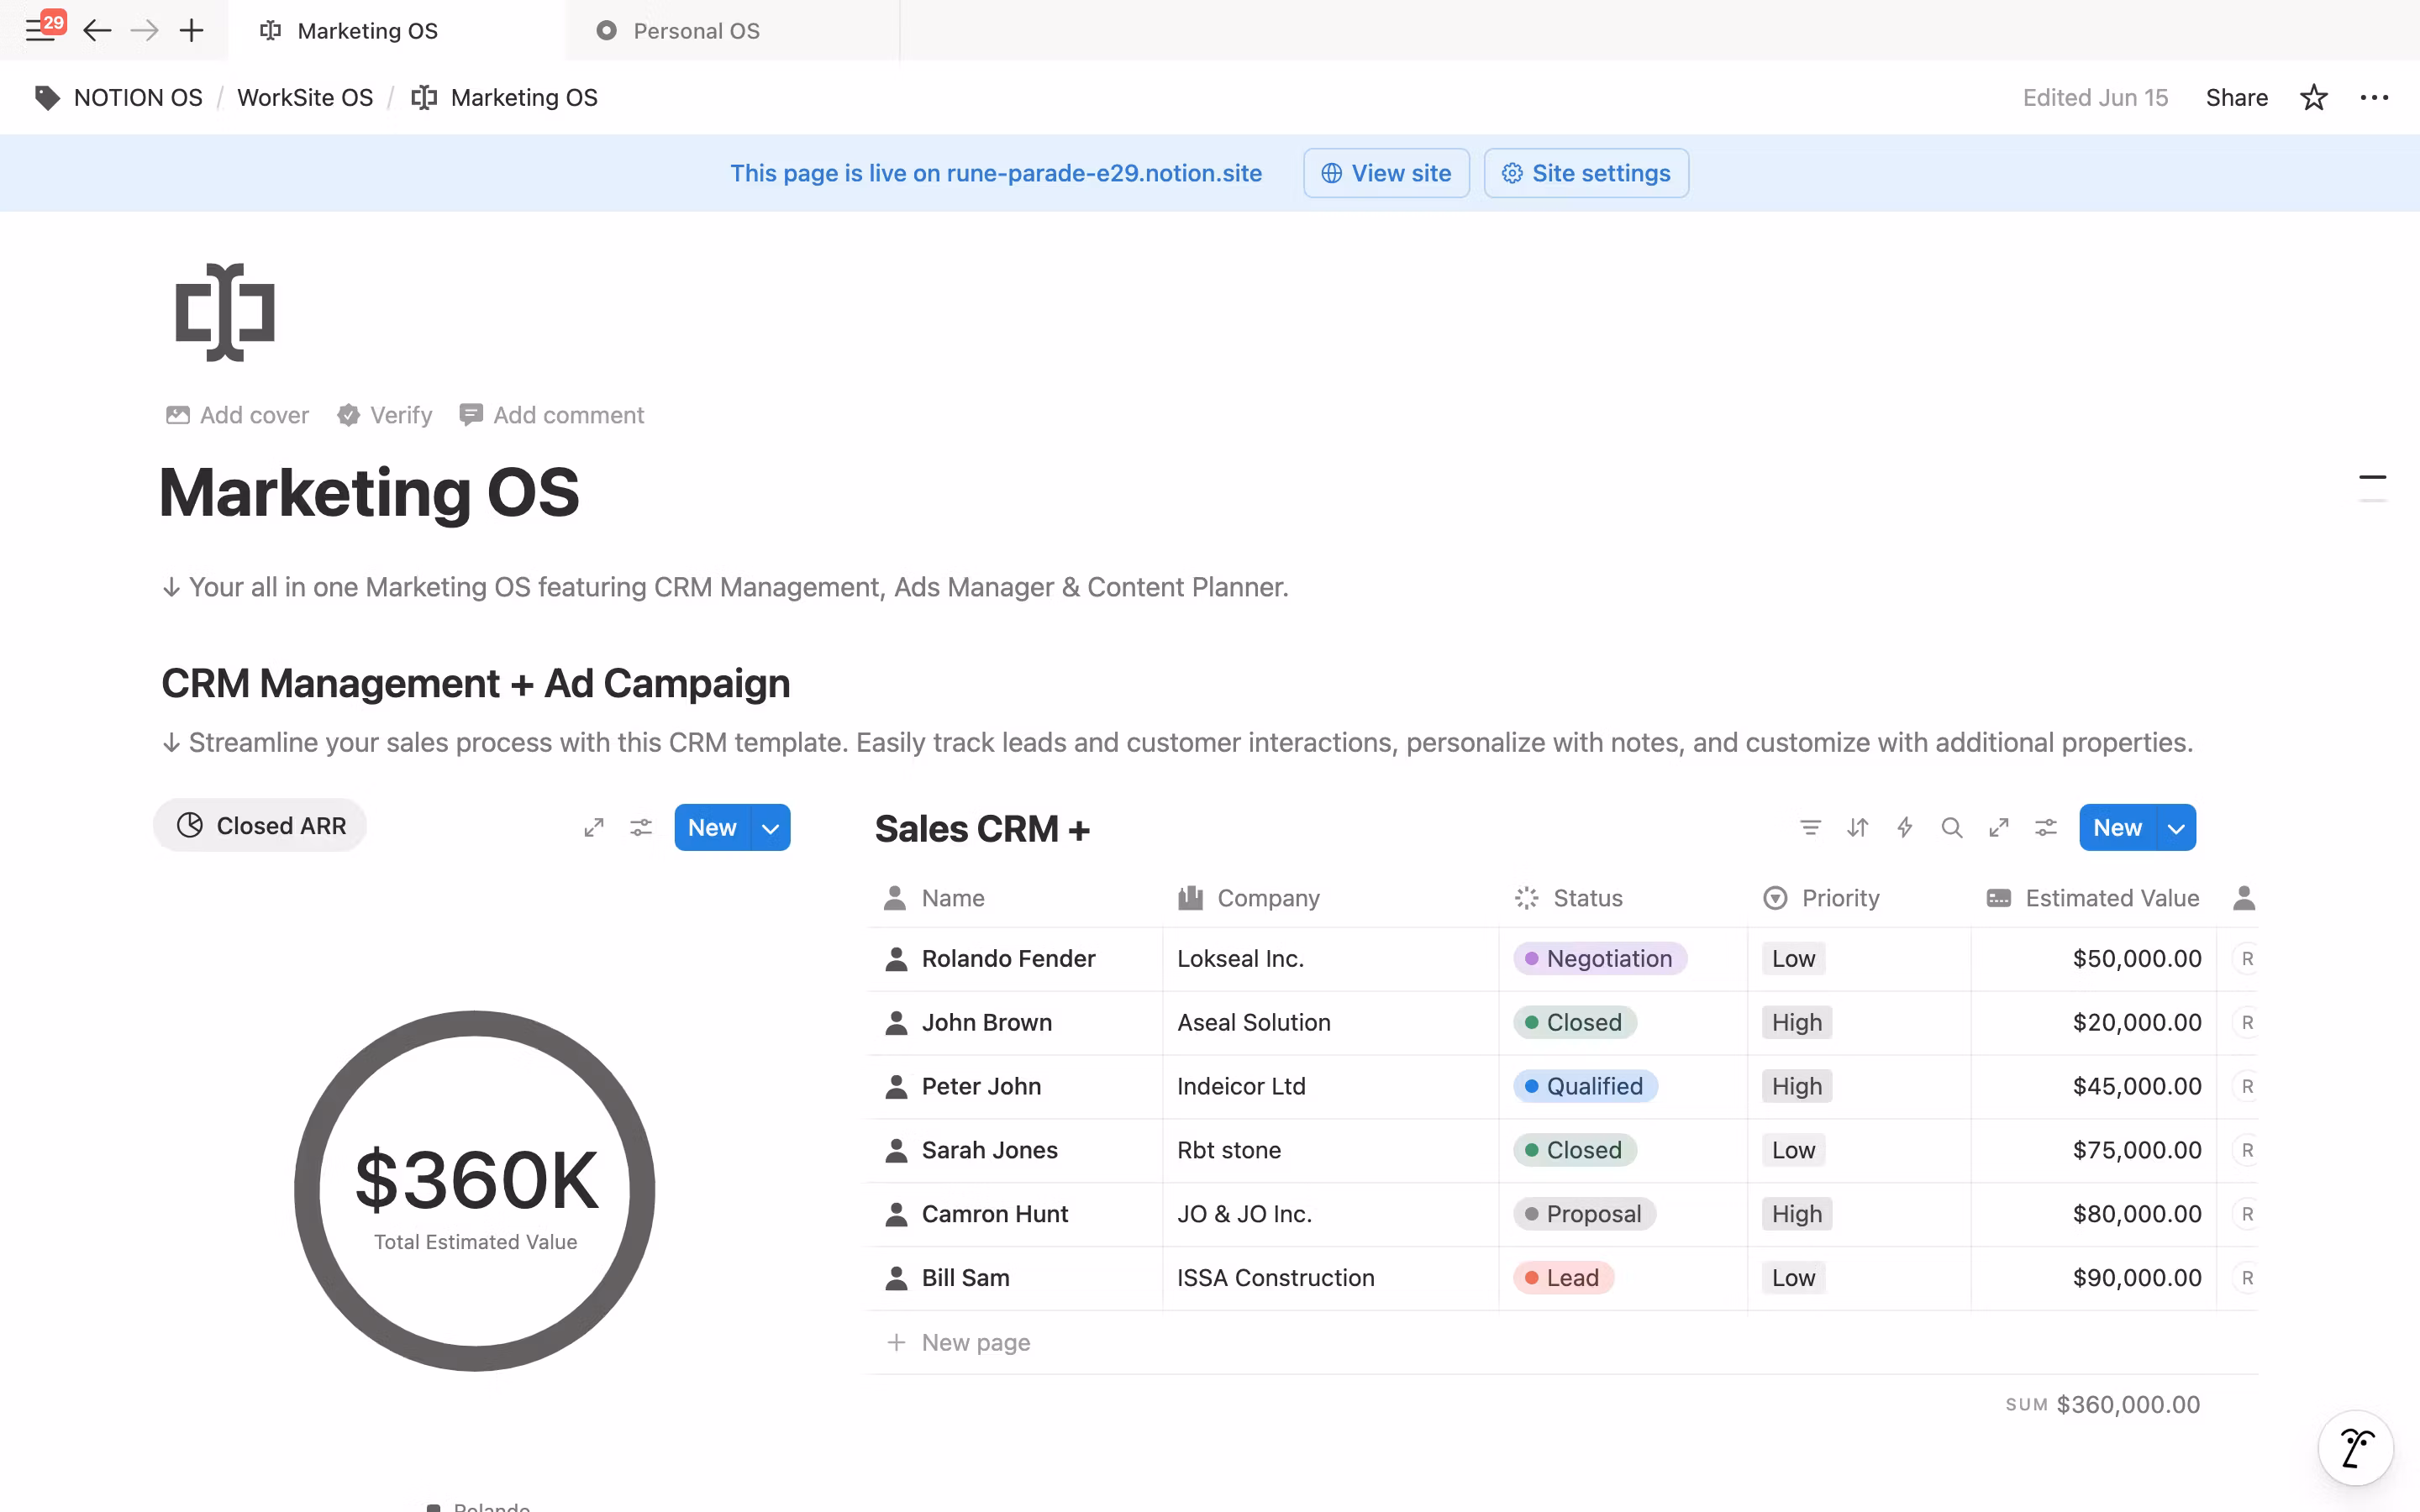This screenshot has width=2420, height=1512.
Task: Navigate to WorkSite OS breadcrumb
Action: (304, 97)
